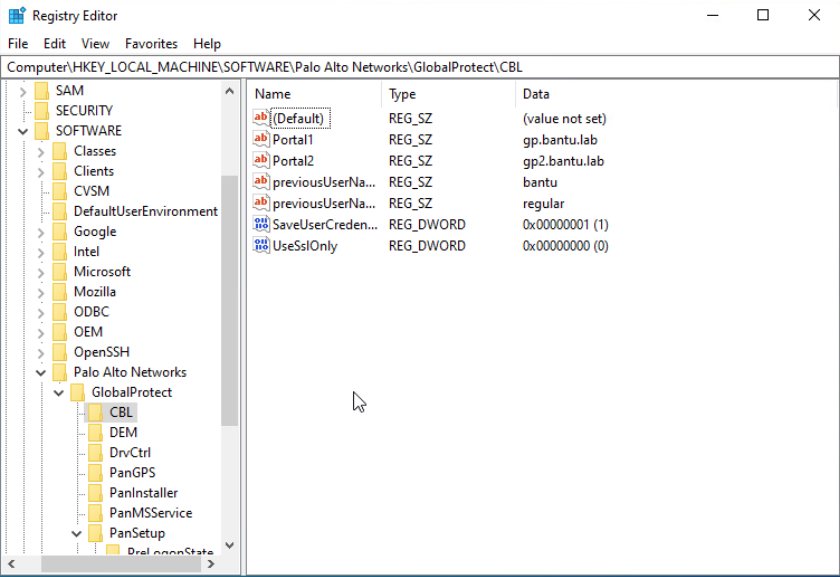Click the 0x00000001 (1) data value
The width and height of the screenshot is (840, 577).
pyautogui.click(x=565, y=224)
